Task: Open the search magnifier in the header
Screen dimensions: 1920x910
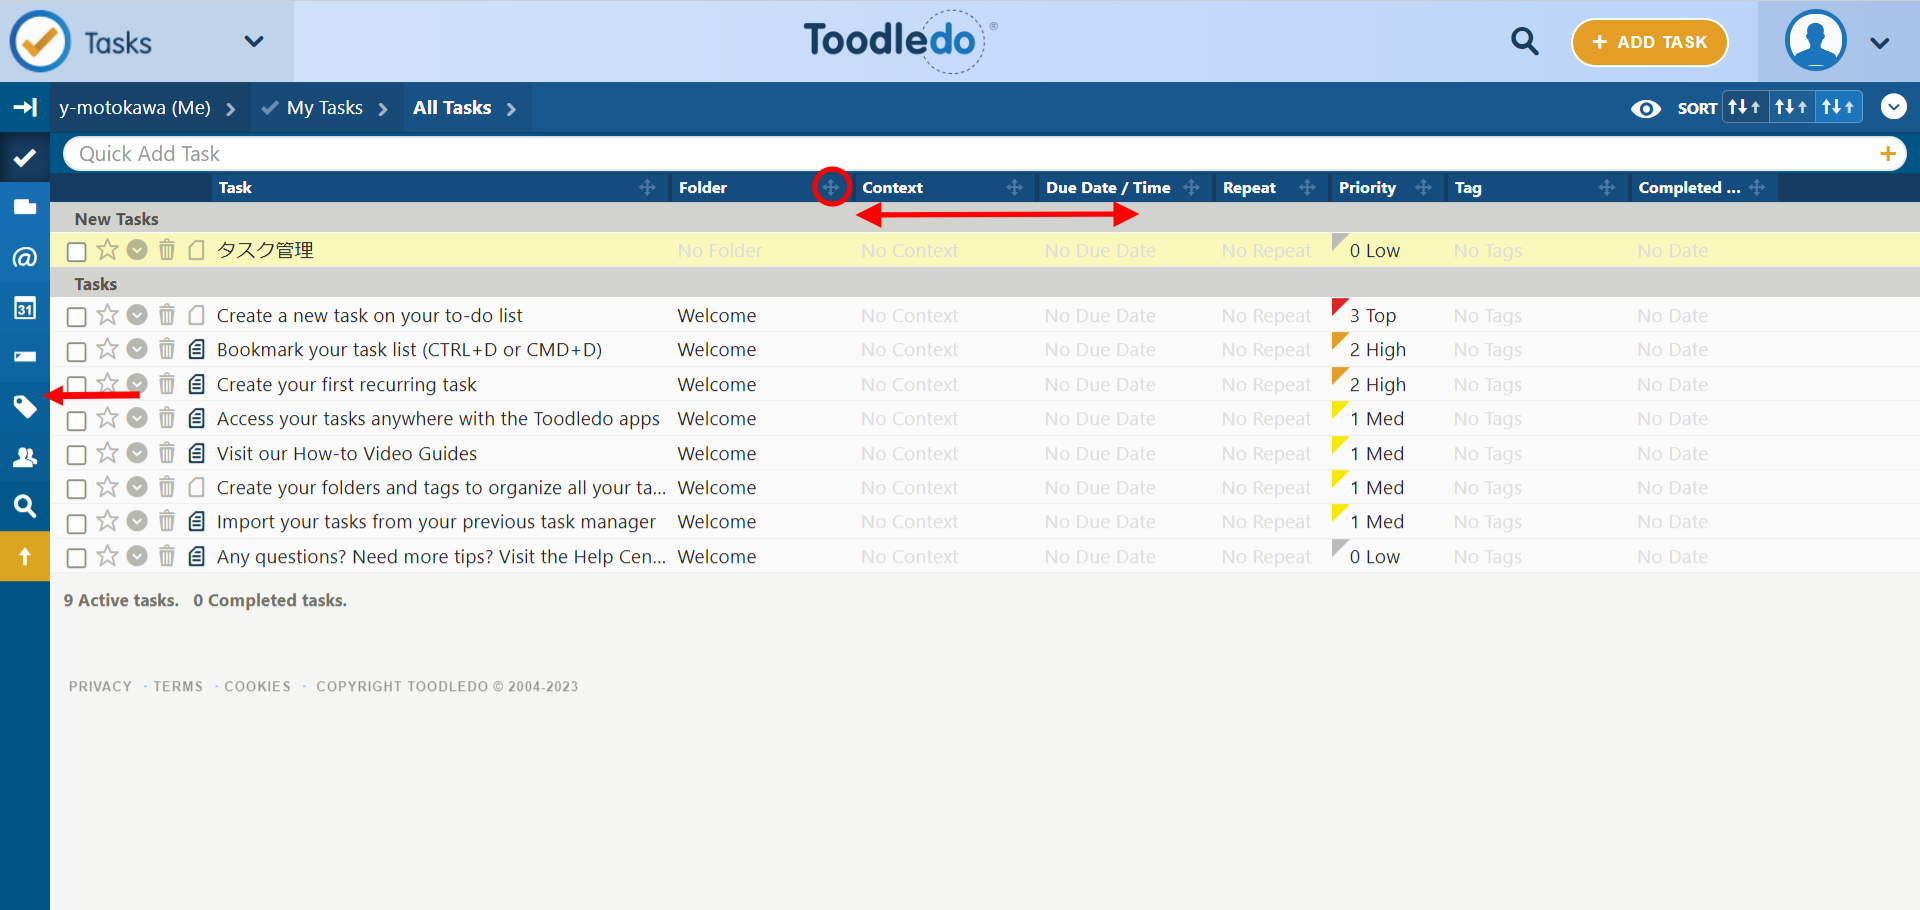Action: tap(1524, 42)
